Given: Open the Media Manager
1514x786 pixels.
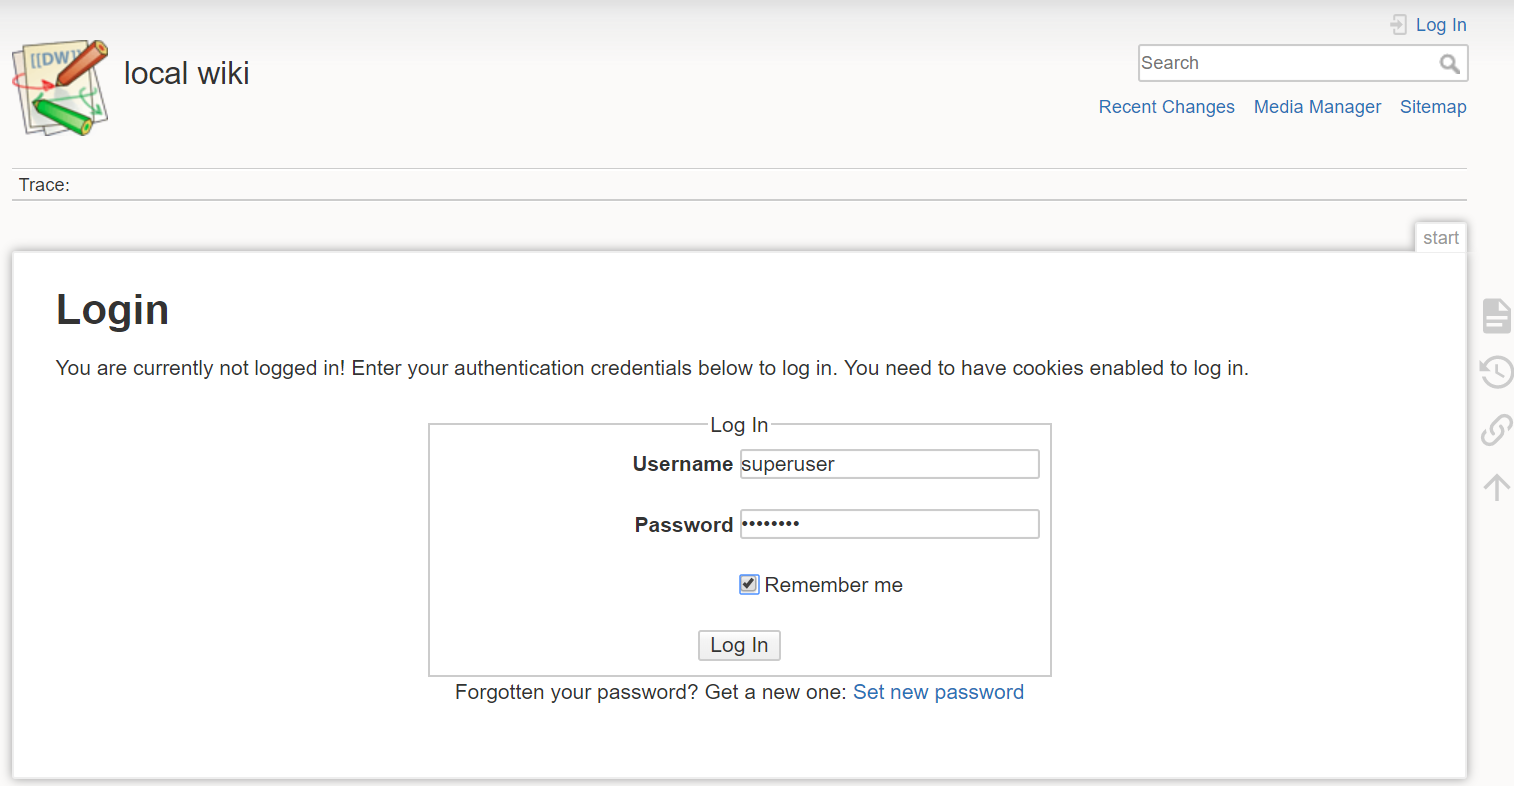Looking at the screenshot, I should [x=1317, y=107].
